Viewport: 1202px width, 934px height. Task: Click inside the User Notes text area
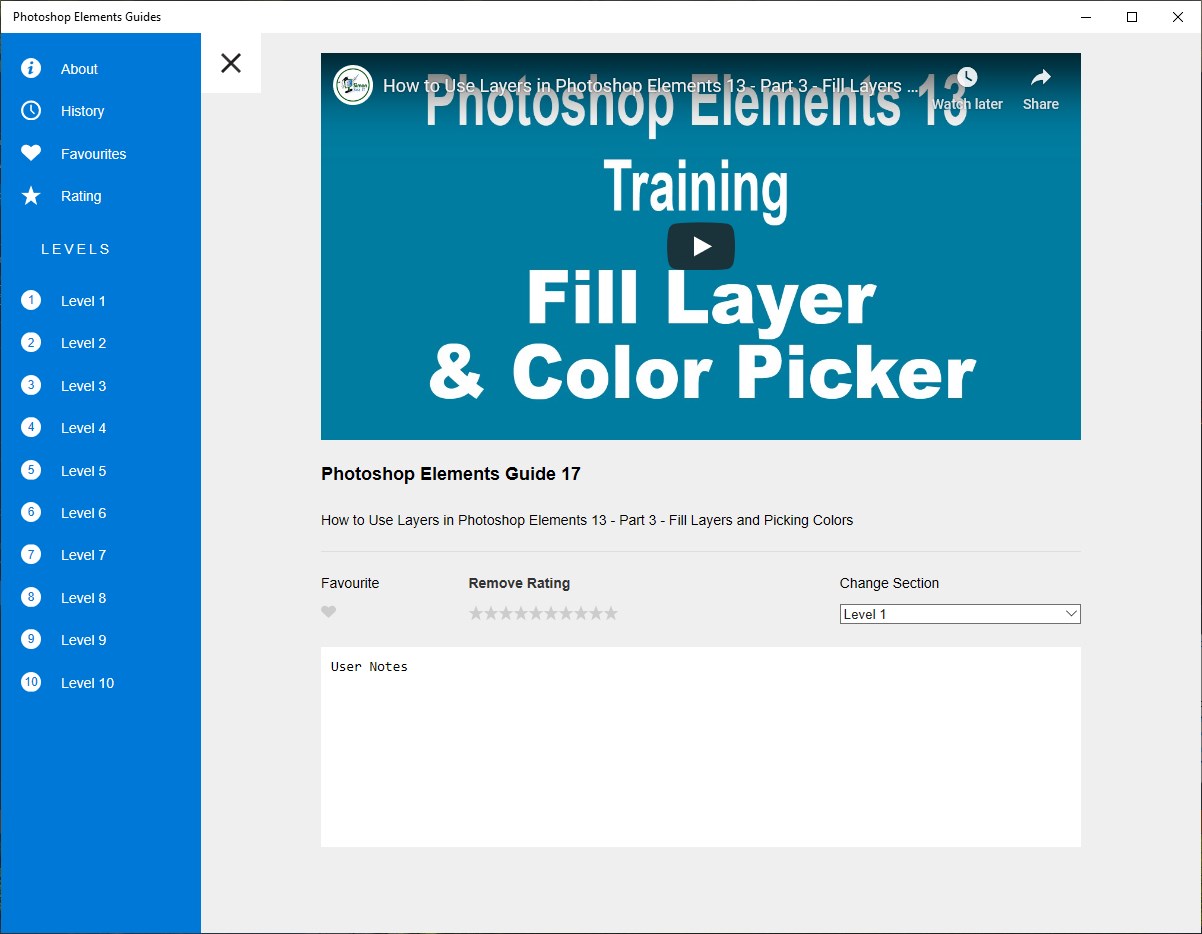(701, 747)
